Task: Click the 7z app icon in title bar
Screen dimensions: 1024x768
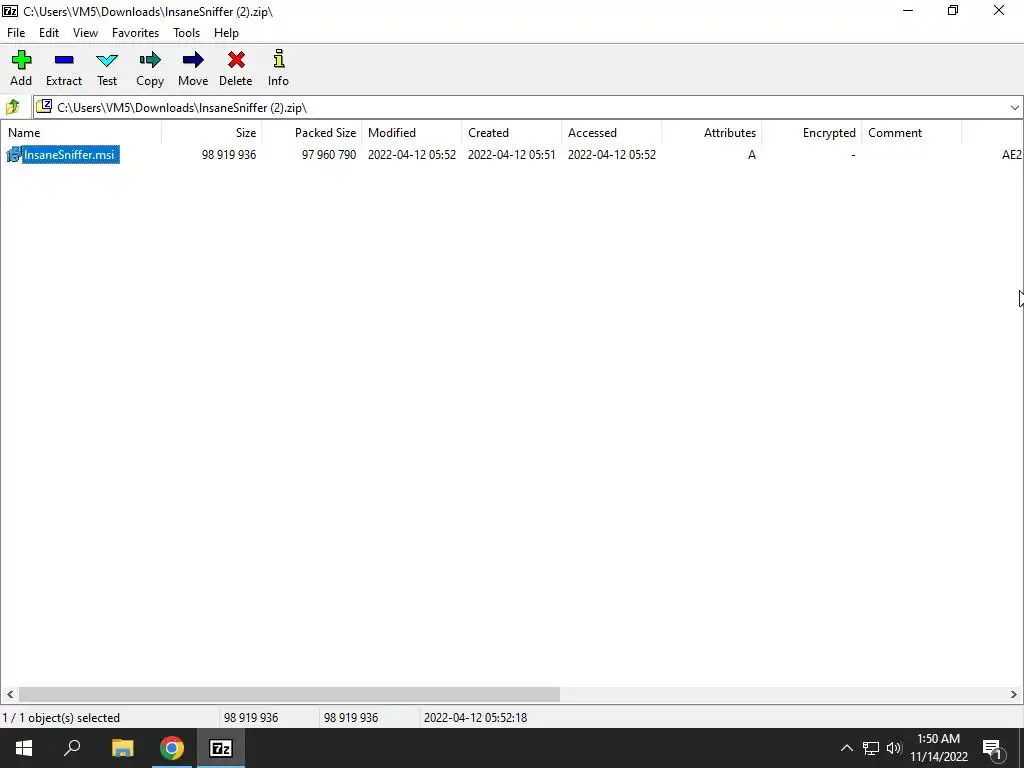Action: click(x=10, y=11)
